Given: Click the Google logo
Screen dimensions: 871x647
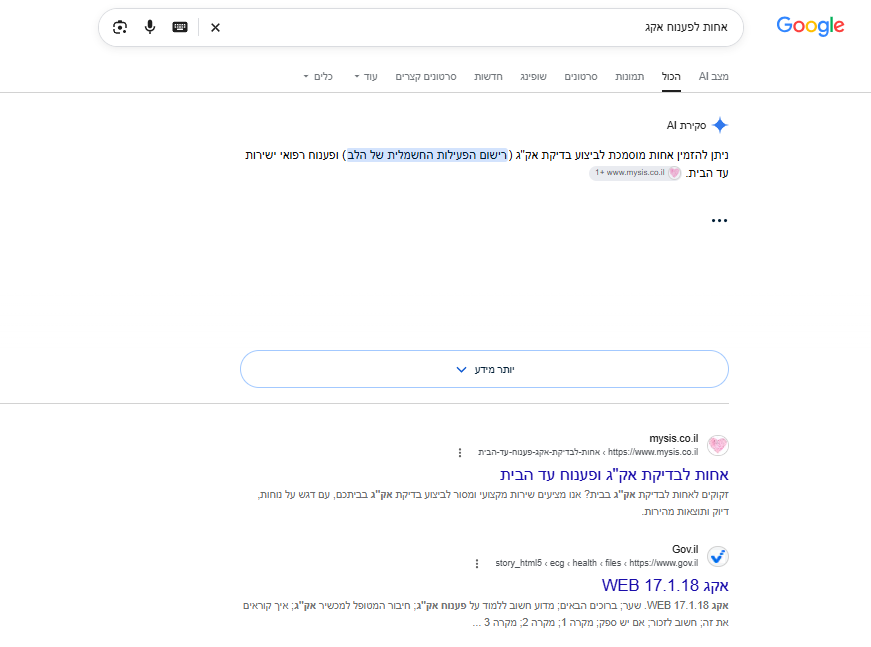Looking at the screenshot, I should point(810,26).
